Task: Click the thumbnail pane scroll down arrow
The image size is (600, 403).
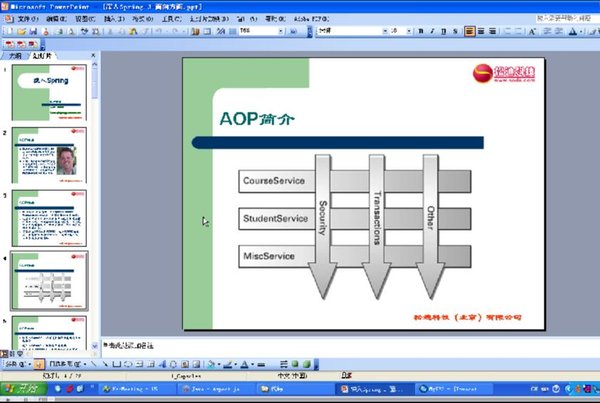Action: tap(95, 346)
